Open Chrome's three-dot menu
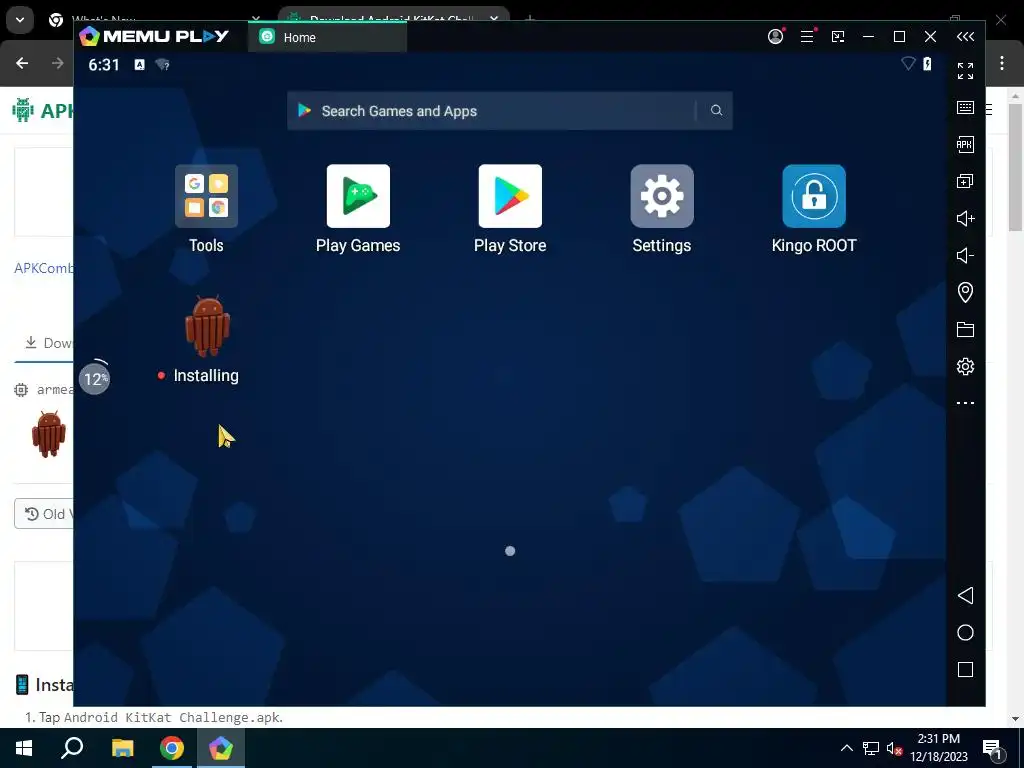 (x=1002, y=63)
